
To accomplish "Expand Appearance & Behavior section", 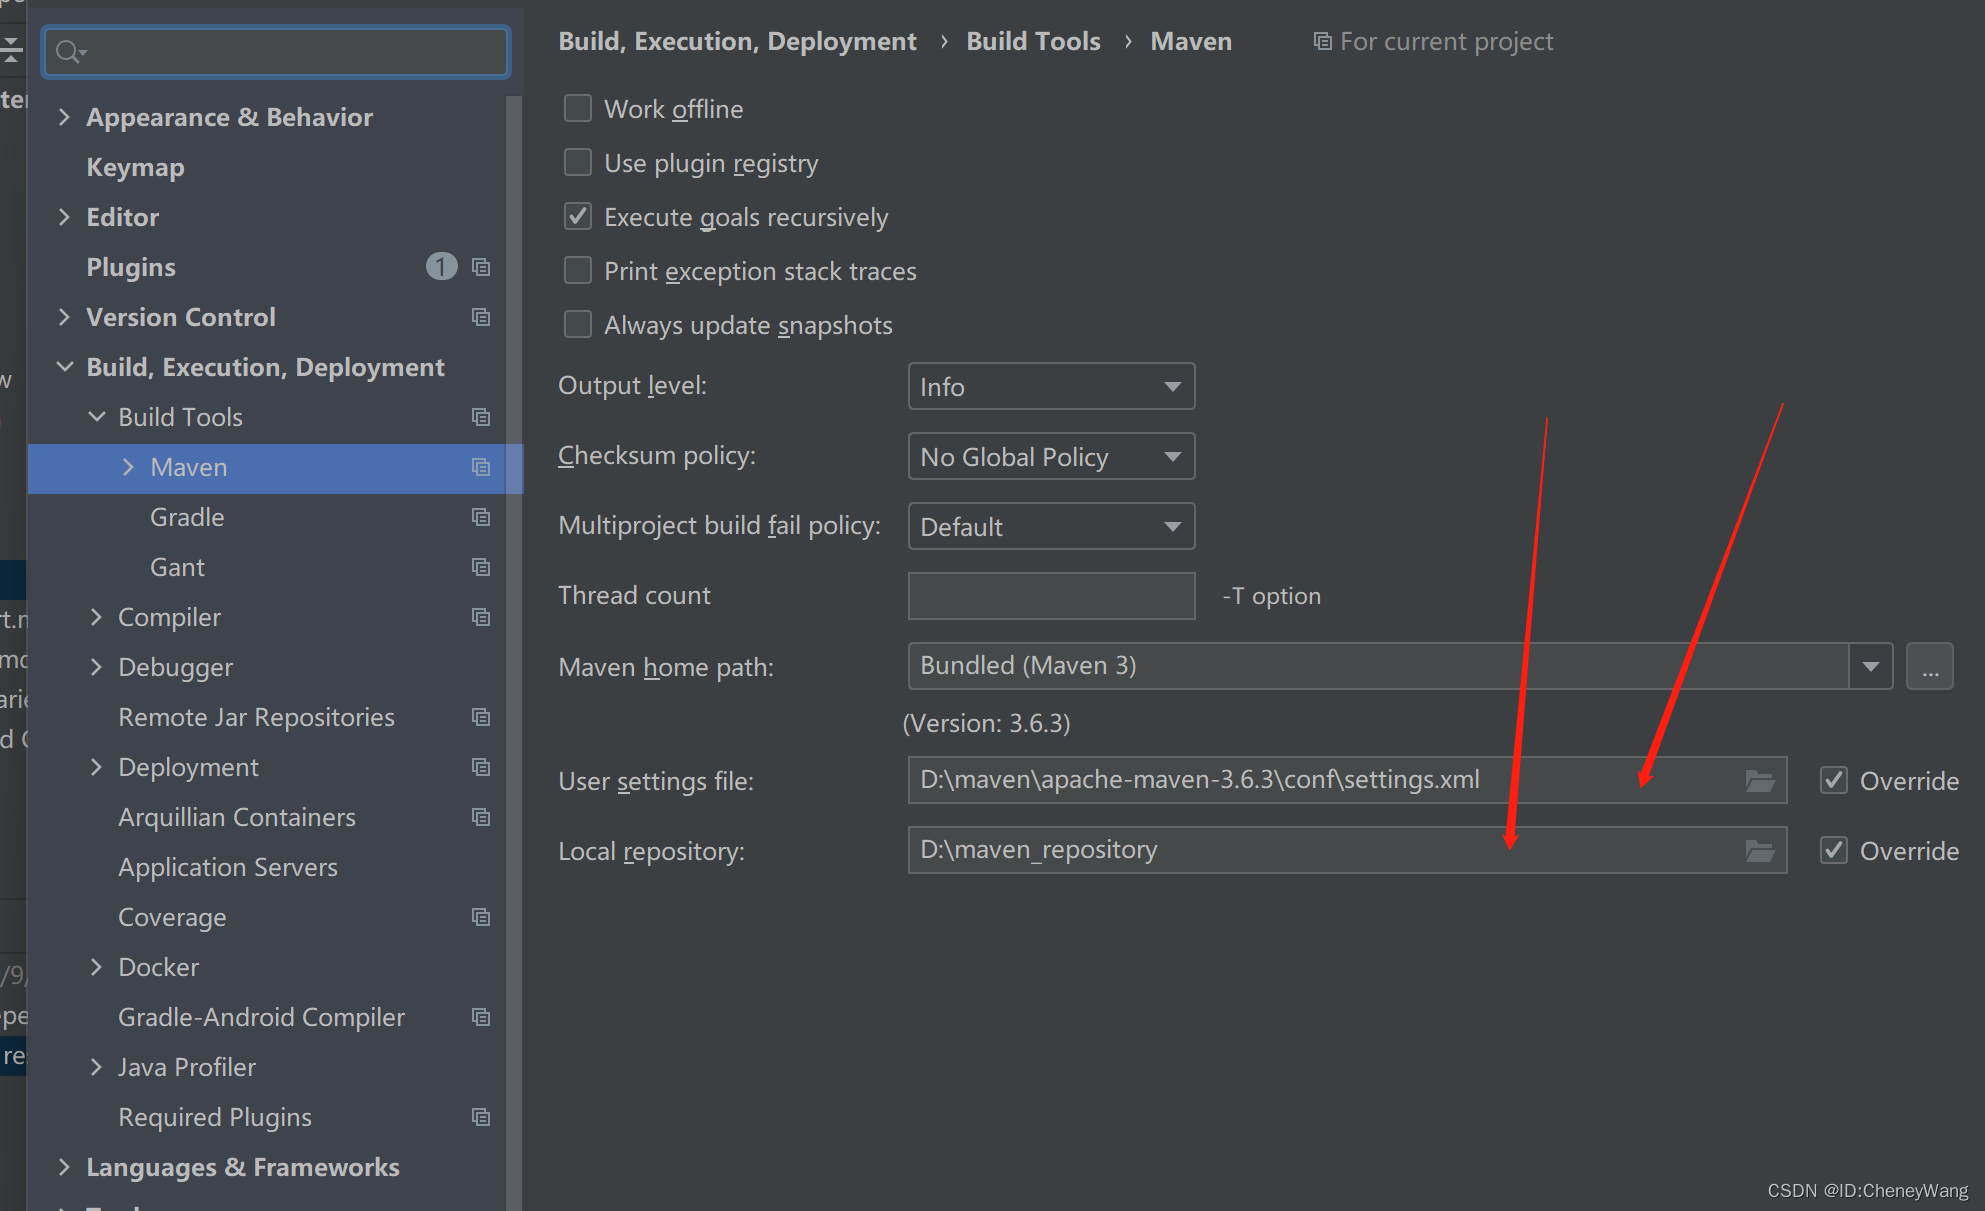I will click(64, 117).
